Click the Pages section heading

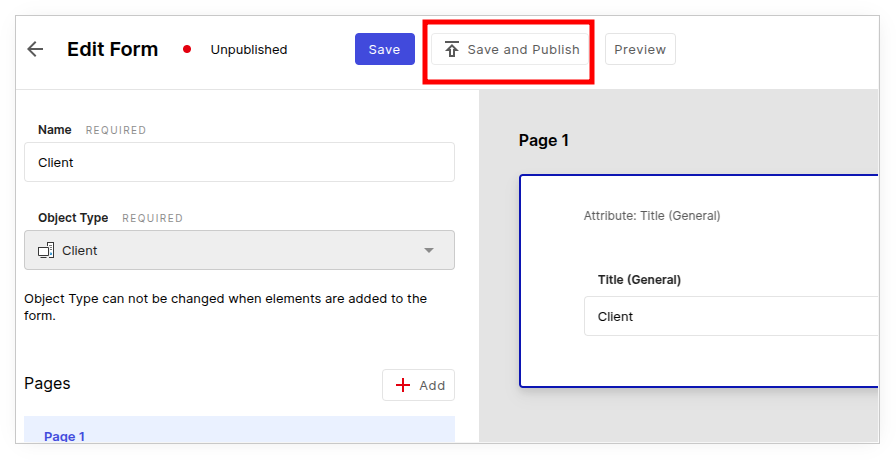click(x=47, y=383)
